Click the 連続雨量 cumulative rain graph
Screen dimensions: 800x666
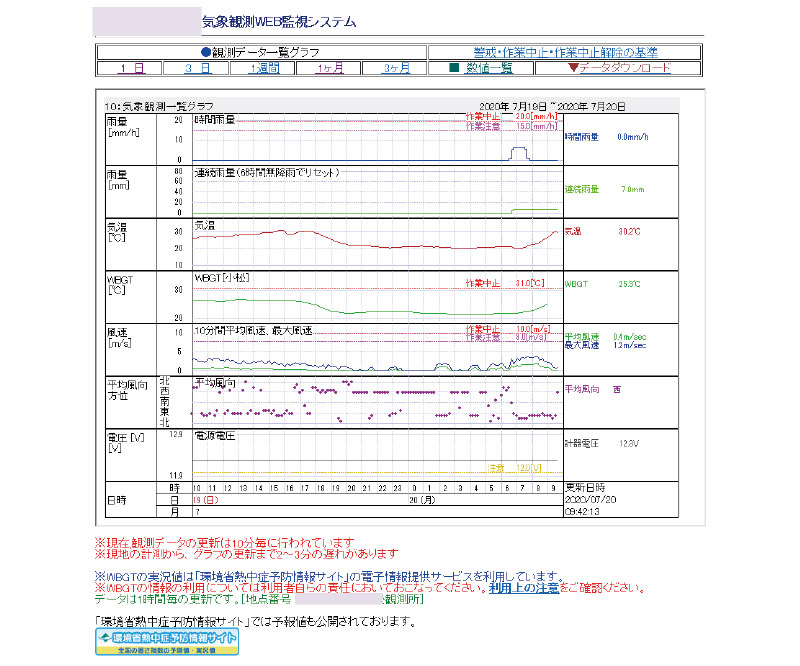375,191
